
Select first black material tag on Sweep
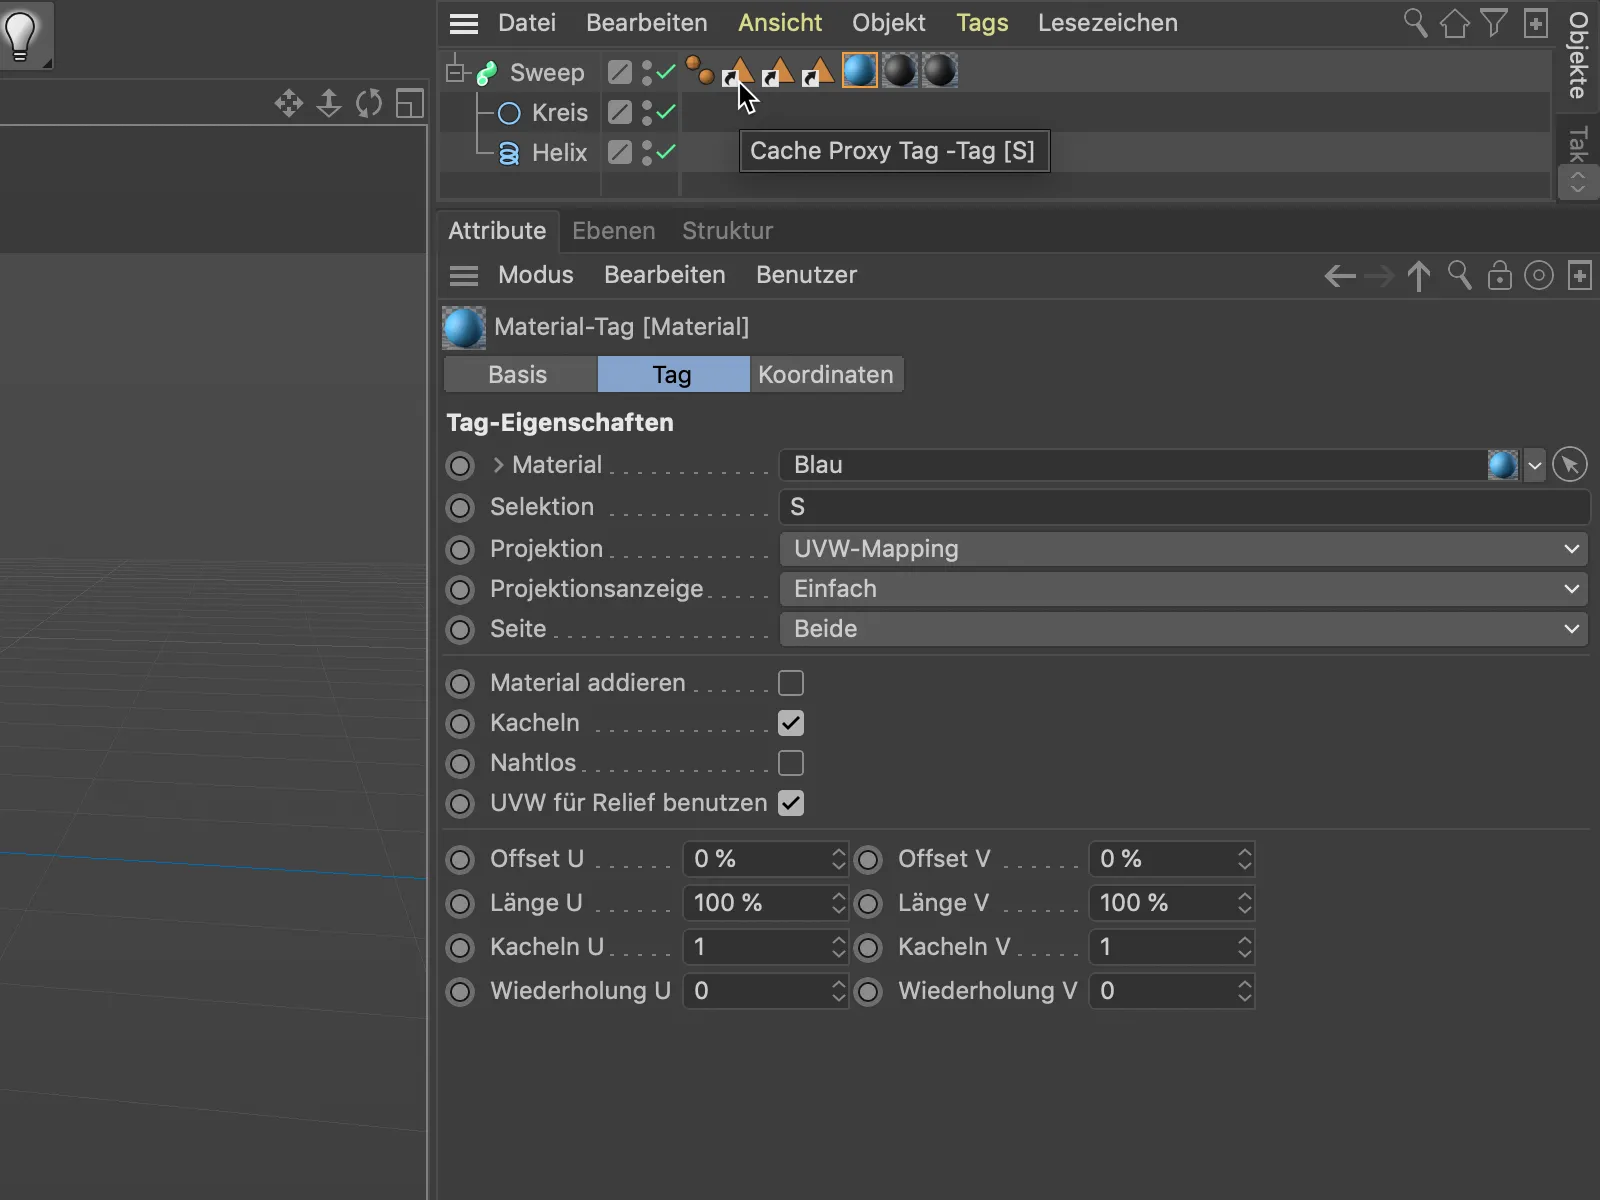pos(900,71)
